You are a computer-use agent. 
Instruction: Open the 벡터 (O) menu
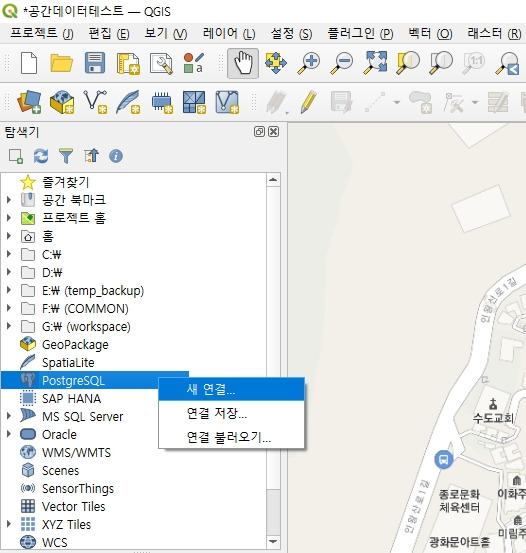[430, 33]
